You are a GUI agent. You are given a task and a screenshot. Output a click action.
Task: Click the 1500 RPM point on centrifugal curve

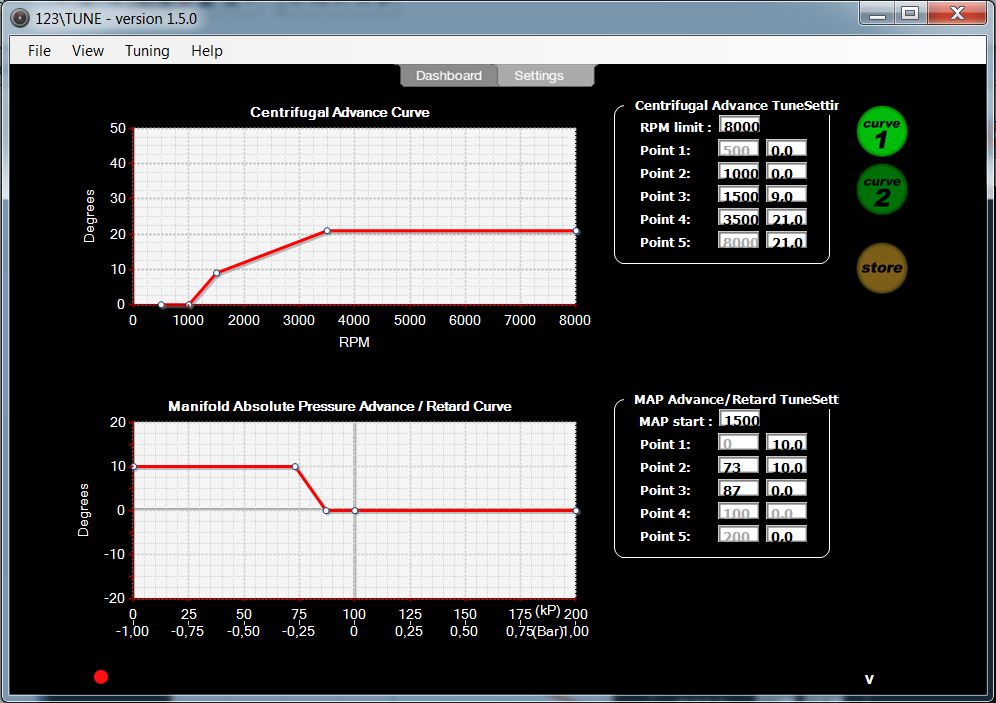coord(216,273)
